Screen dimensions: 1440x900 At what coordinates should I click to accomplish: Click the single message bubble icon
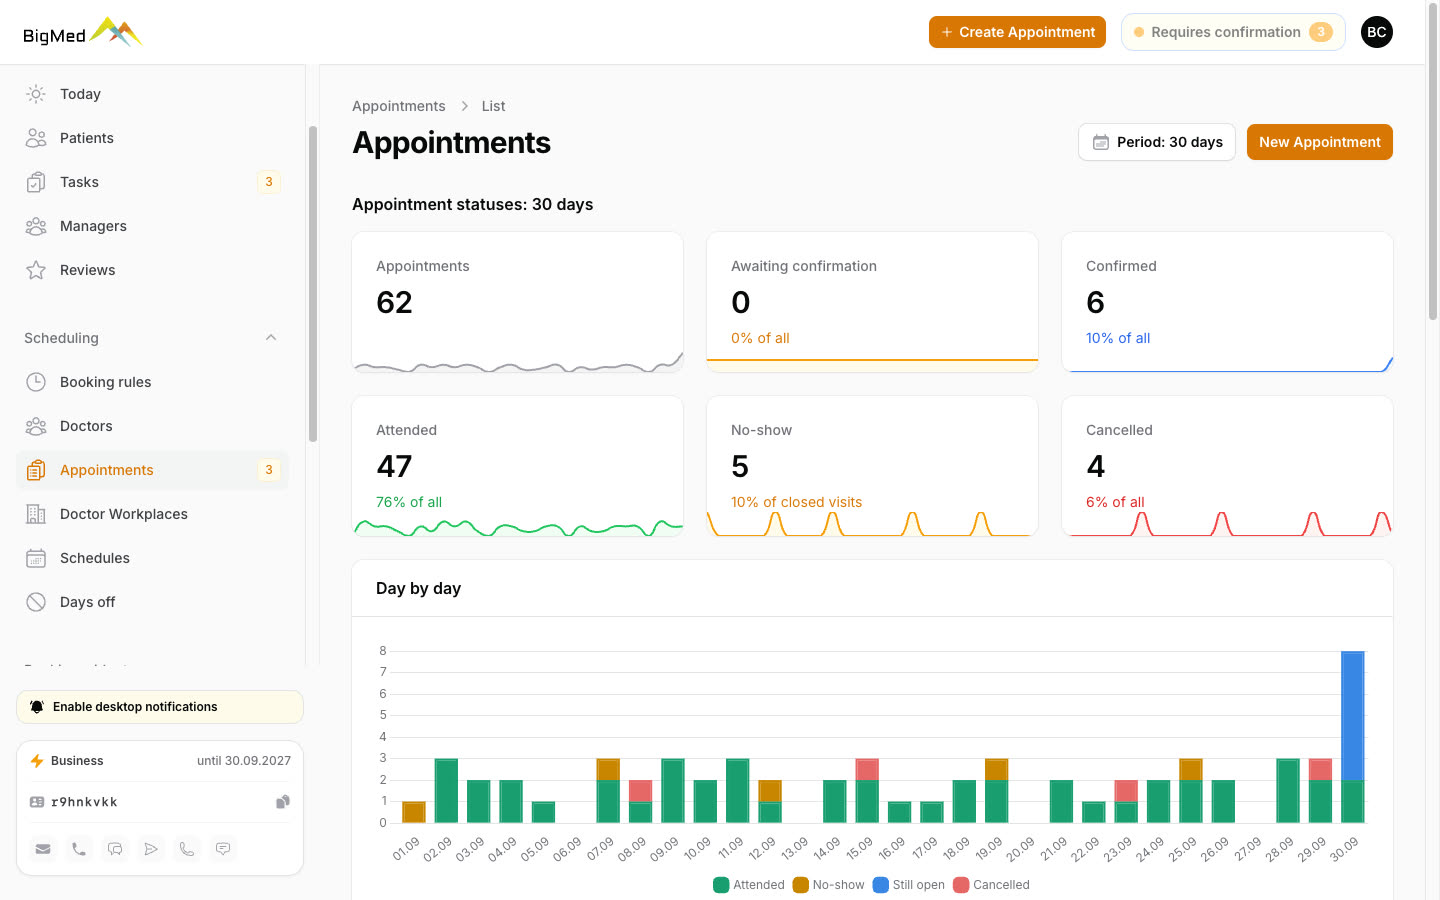223,849
